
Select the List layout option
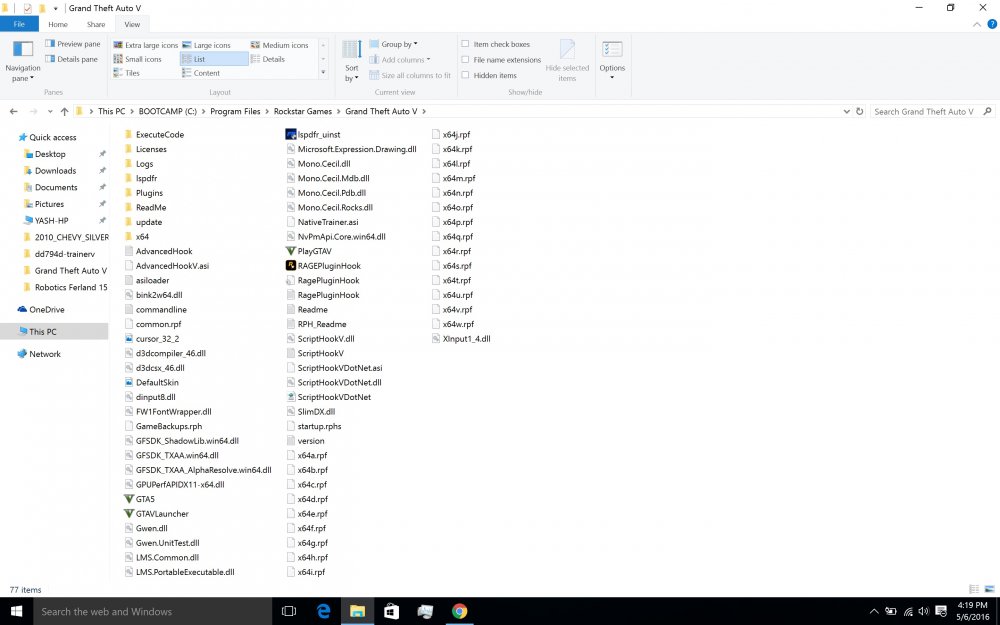(214, 59)
